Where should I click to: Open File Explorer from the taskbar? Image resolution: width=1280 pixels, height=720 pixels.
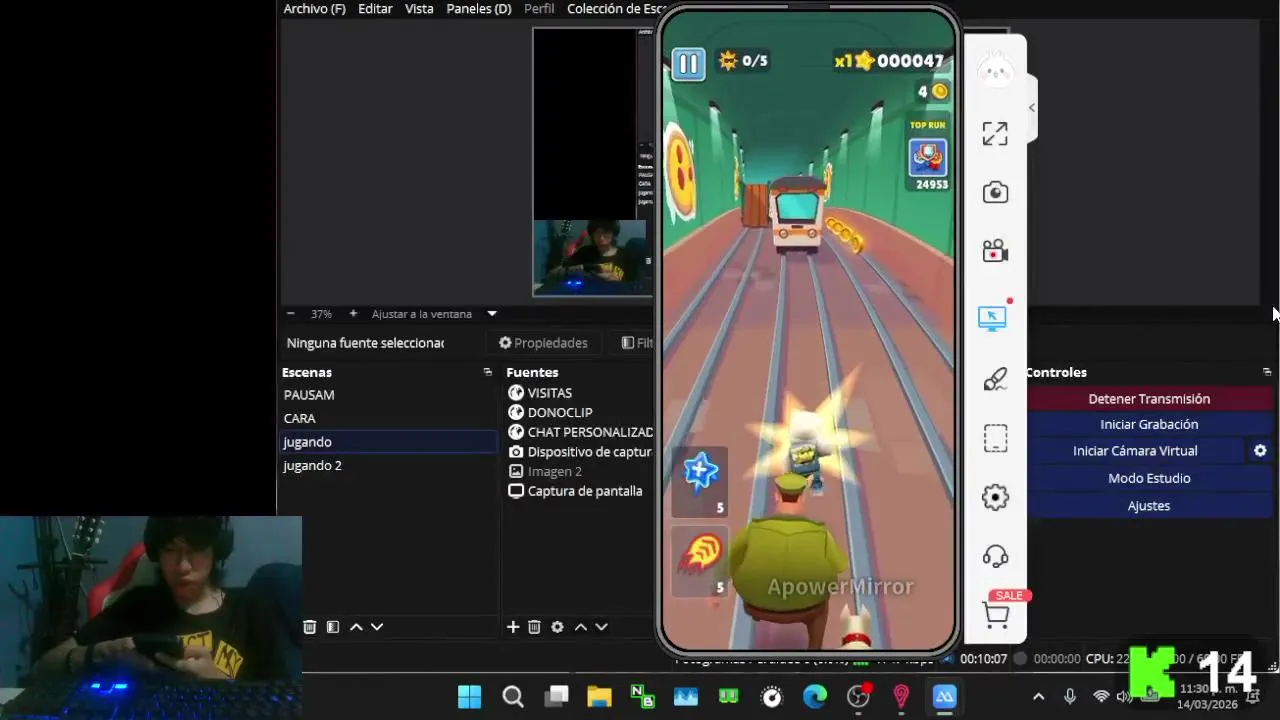599,697
